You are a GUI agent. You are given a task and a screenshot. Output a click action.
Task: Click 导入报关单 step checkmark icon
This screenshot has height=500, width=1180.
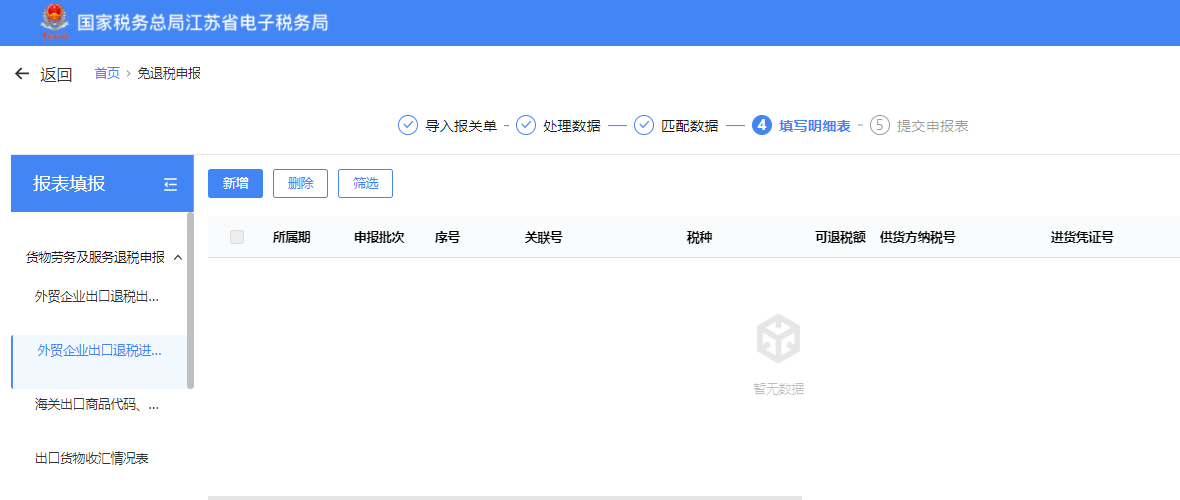coord(408,126)
